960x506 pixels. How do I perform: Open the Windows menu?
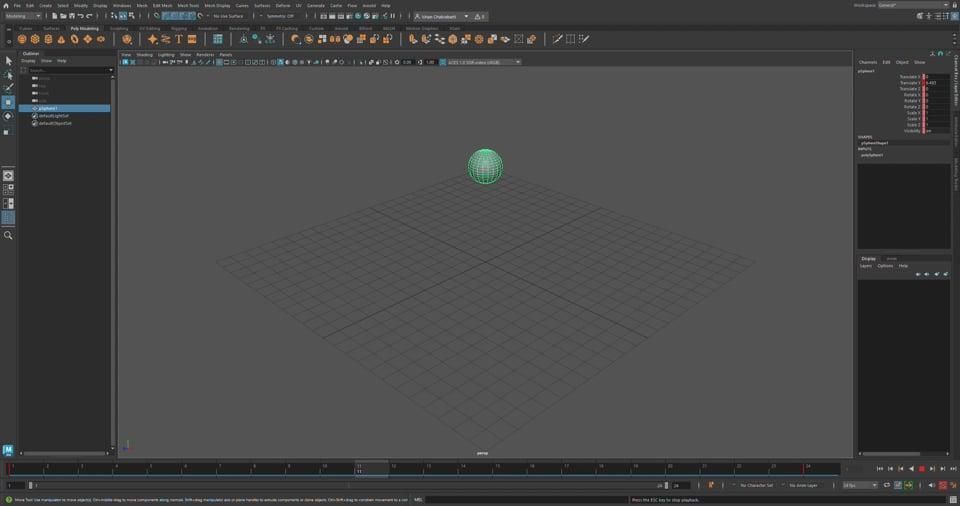point(122,6)
